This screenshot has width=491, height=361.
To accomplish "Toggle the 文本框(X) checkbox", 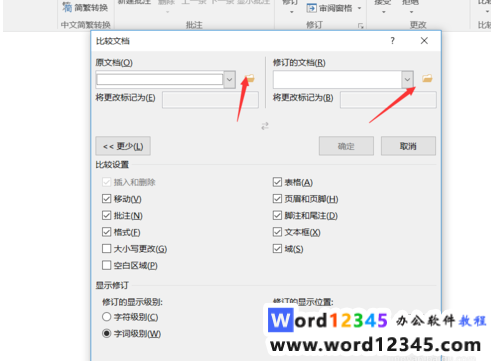I will point(277,232).
